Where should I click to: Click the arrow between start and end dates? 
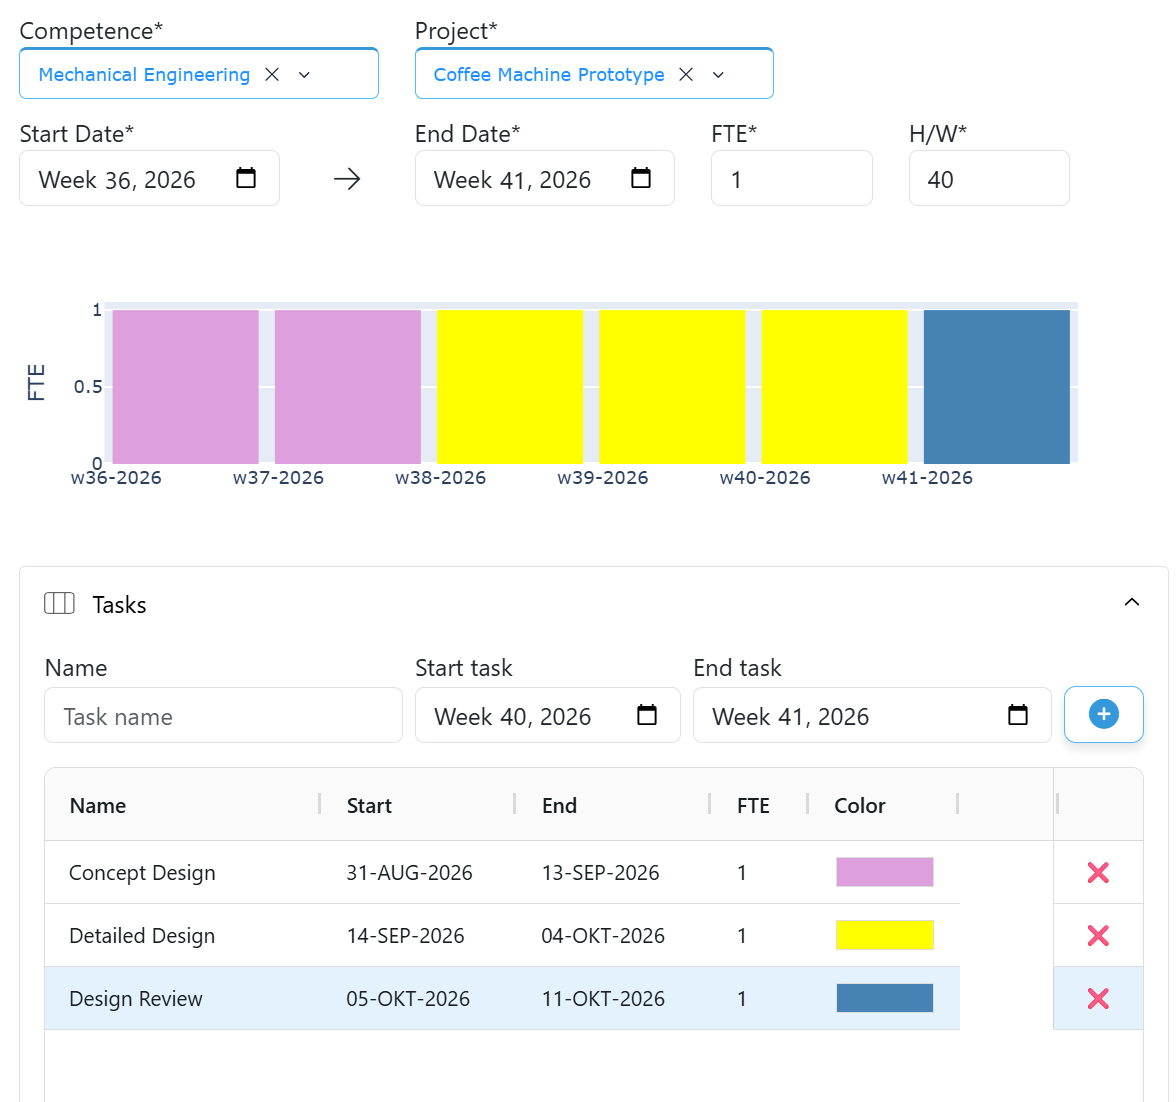pos(347,179)
